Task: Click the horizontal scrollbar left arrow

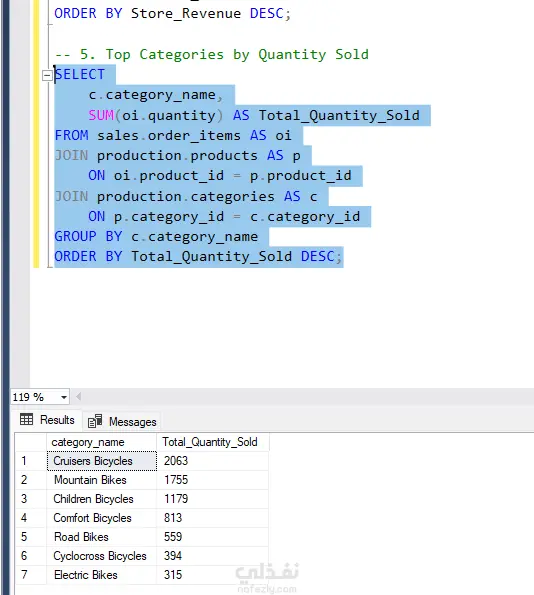Action: coord(79,397)
